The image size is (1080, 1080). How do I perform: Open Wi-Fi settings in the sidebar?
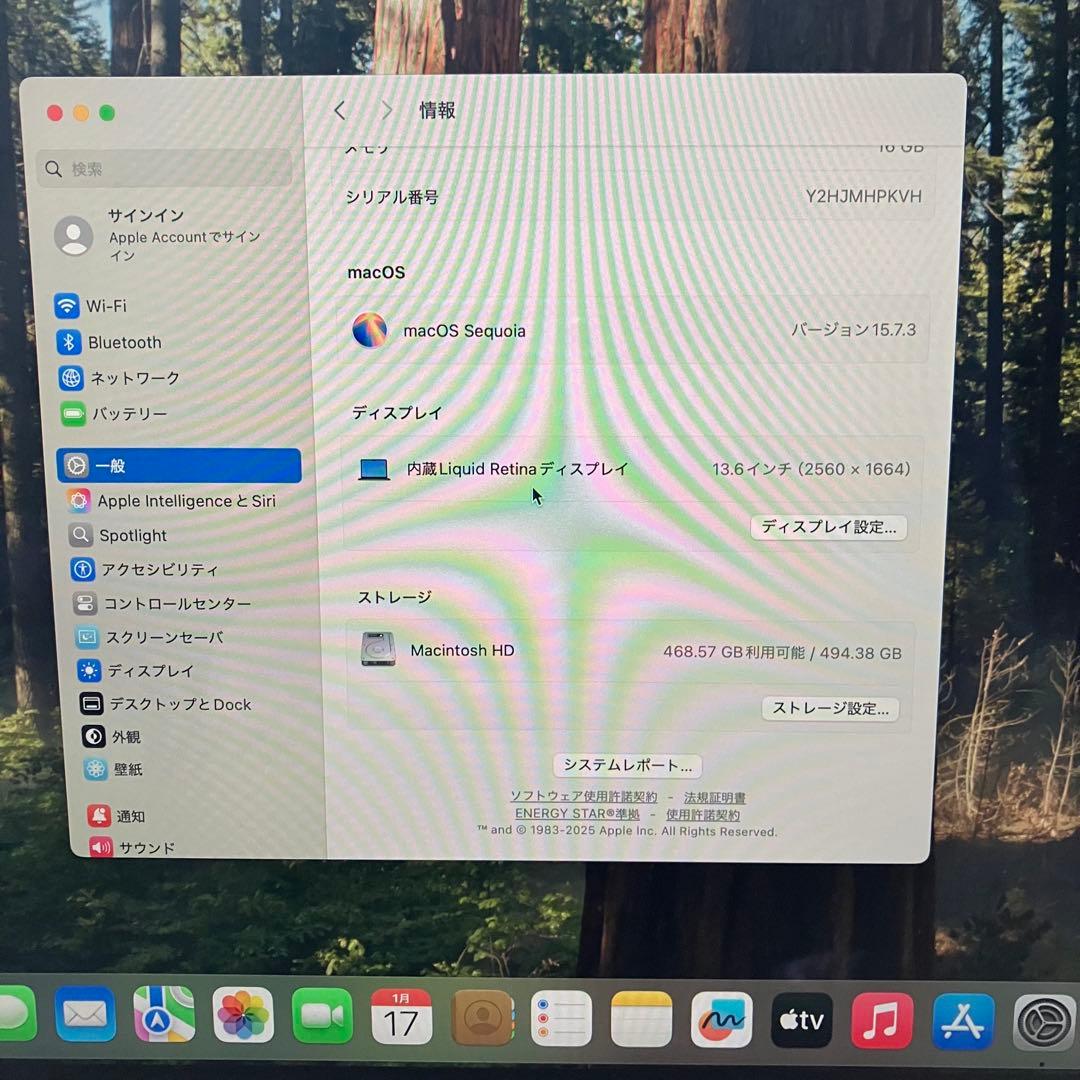(109, 306)
